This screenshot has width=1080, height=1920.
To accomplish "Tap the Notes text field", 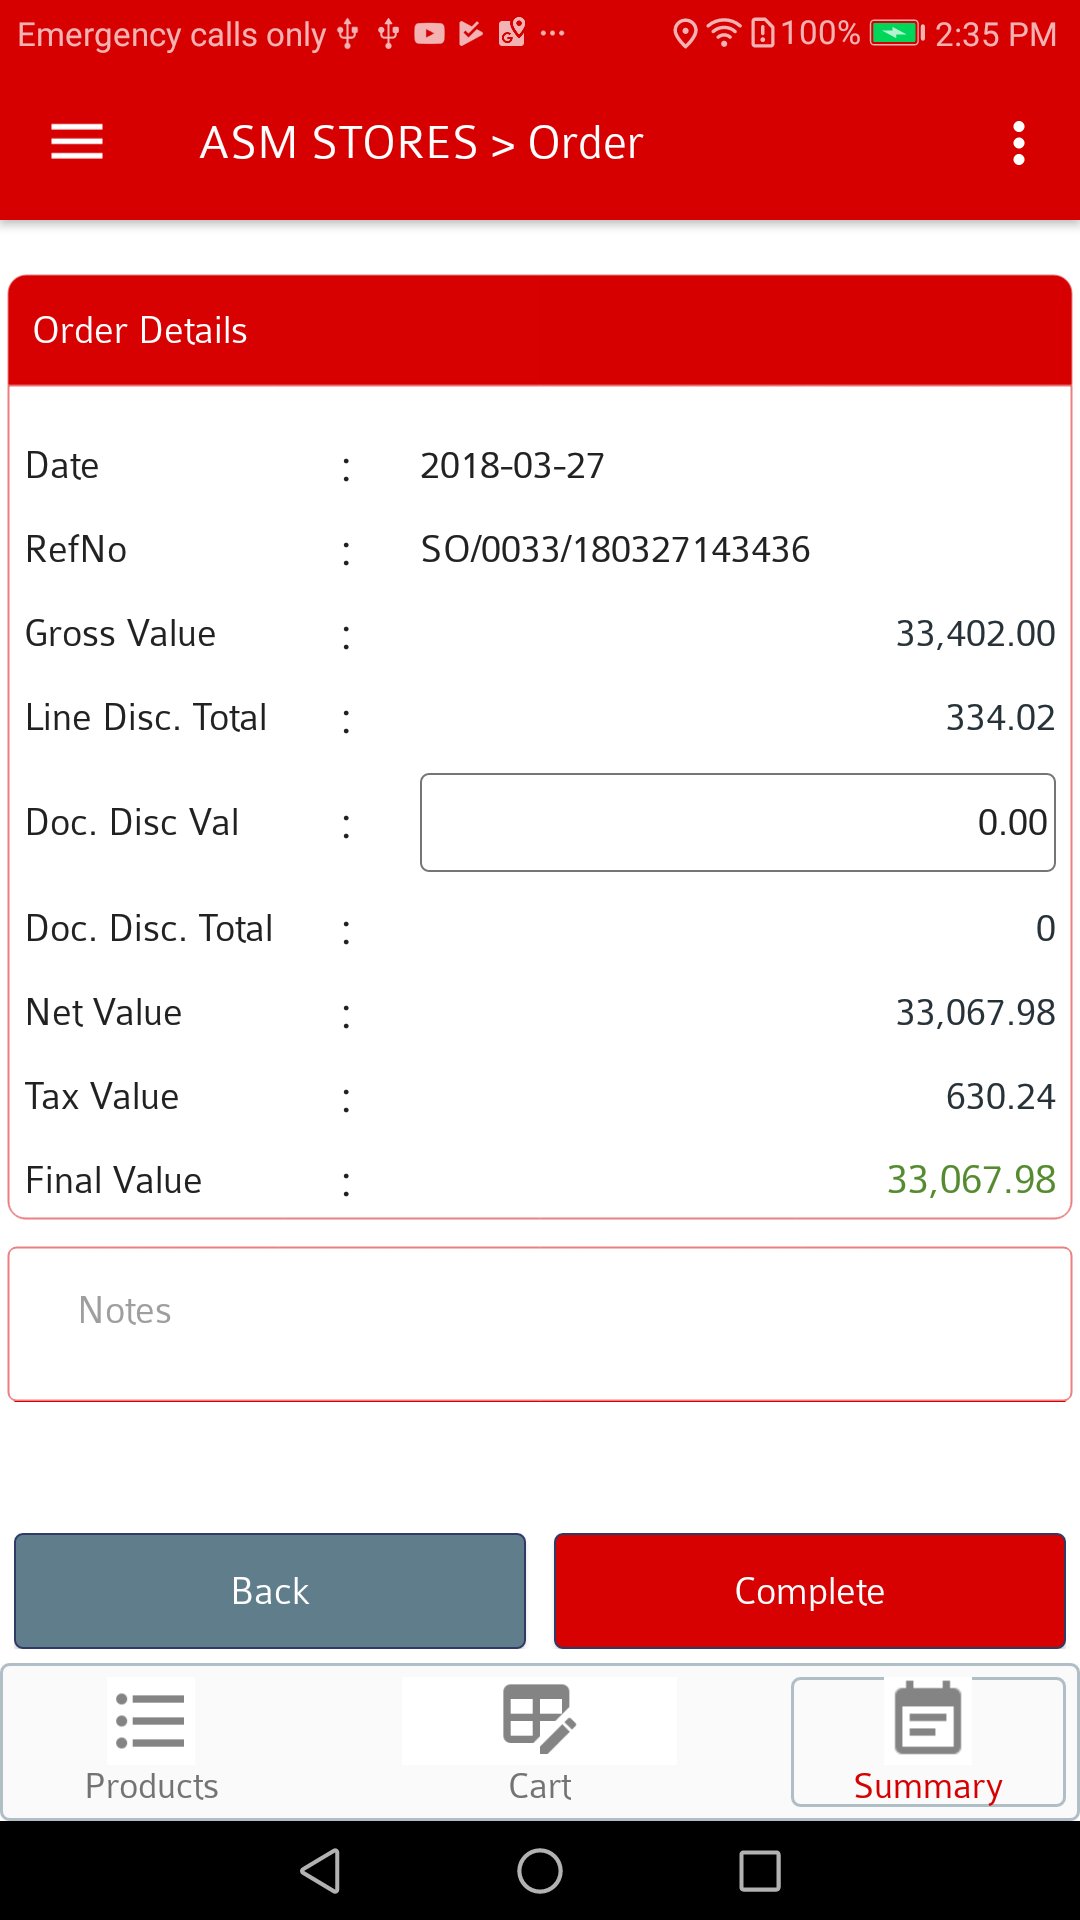I will coord(540,1324).
